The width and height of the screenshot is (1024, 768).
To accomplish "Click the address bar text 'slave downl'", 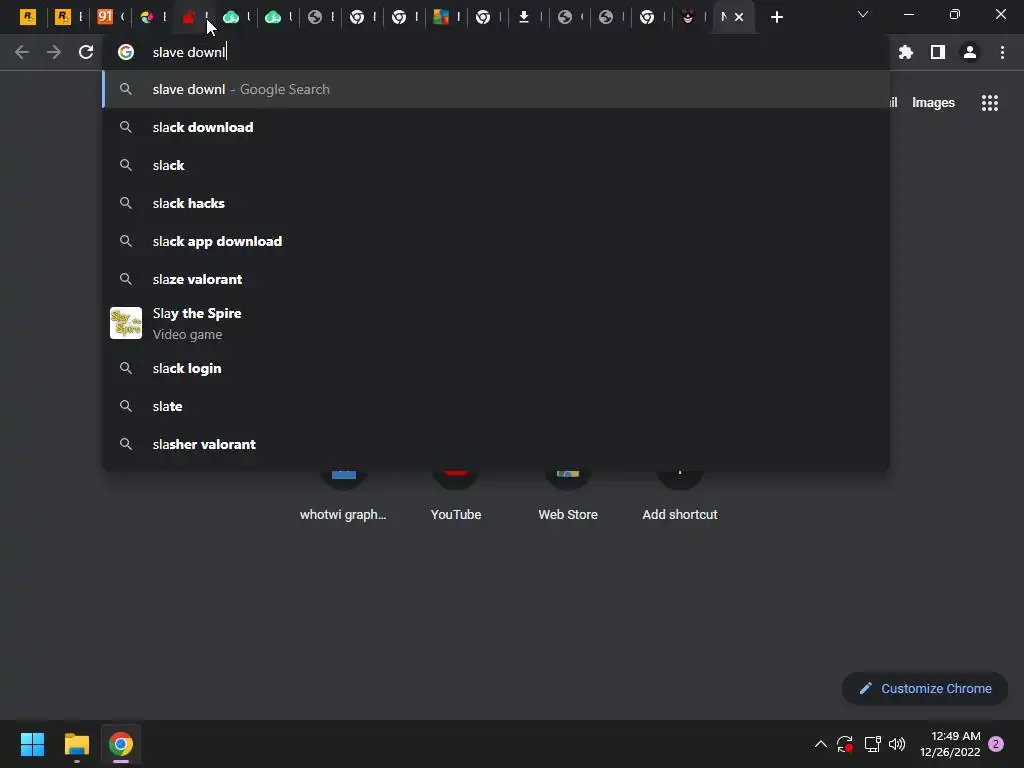I will pyautogui.click(x=189, y=52).
